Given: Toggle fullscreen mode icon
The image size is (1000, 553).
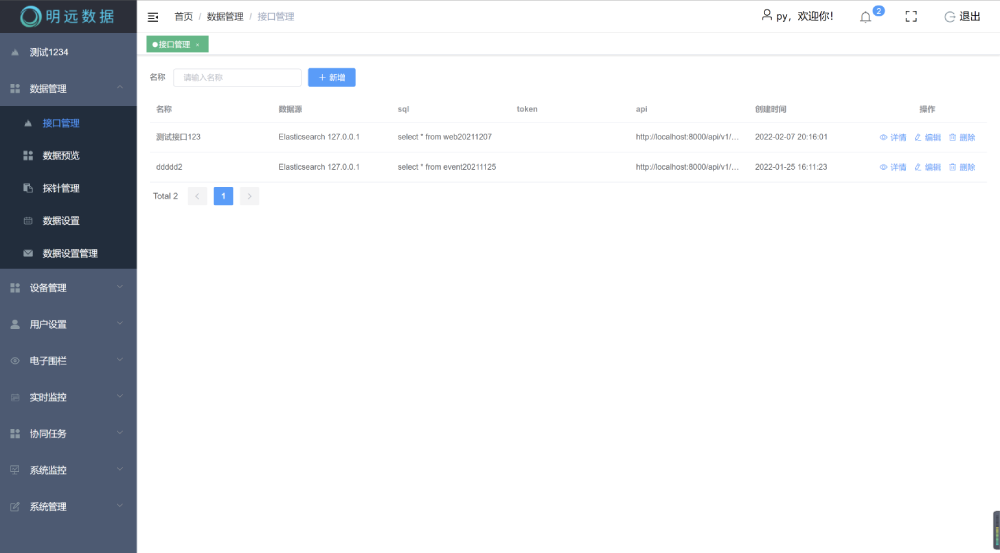Looking at the screenshot, I should tap(911, 17).
